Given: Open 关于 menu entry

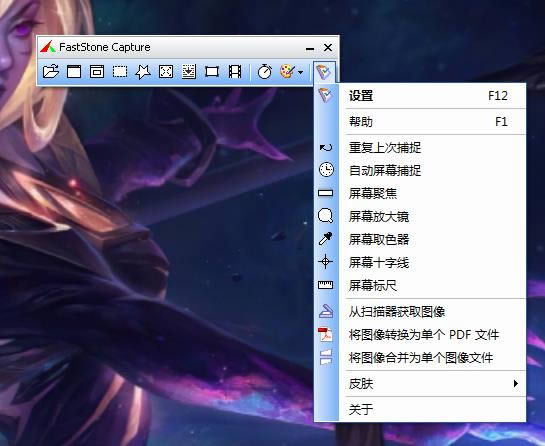Looking at the screenshot, I should 420,409.
